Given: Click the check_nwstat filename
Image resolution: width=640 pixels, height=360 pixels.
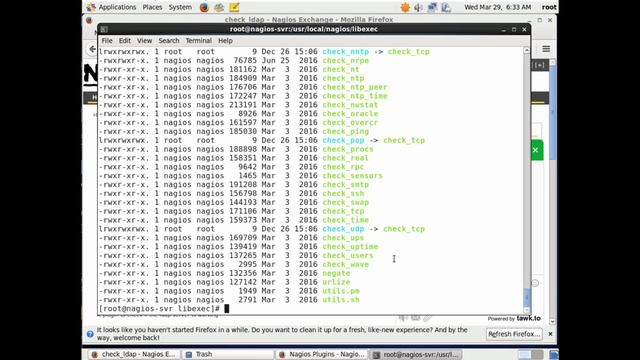Looking at the screenshot, I should (350, 105).
